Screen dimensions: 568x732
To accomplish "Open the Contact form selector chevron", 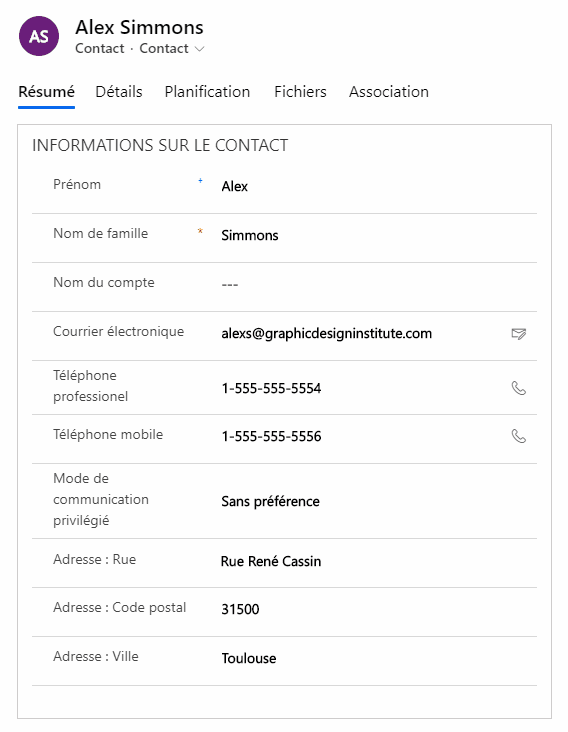I will (199, 49).
